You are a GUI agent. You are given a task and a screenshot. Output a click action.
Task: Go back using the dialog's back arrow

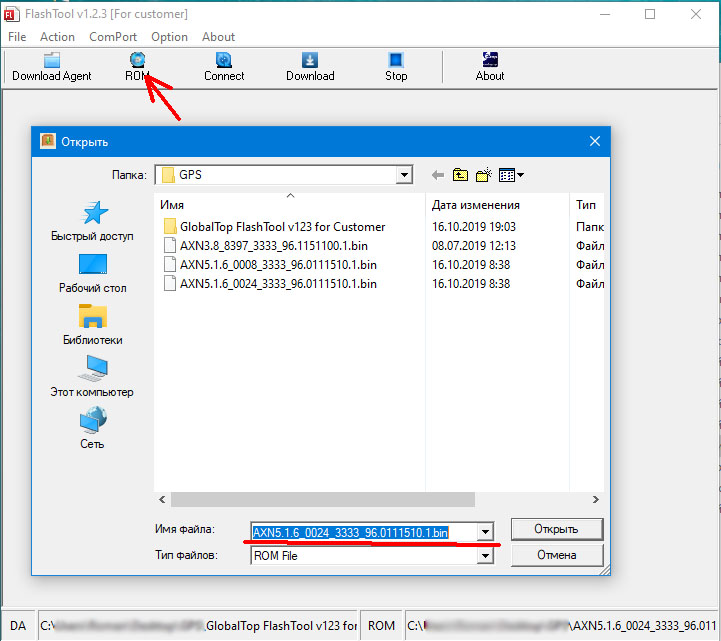[x=435, y=175]
